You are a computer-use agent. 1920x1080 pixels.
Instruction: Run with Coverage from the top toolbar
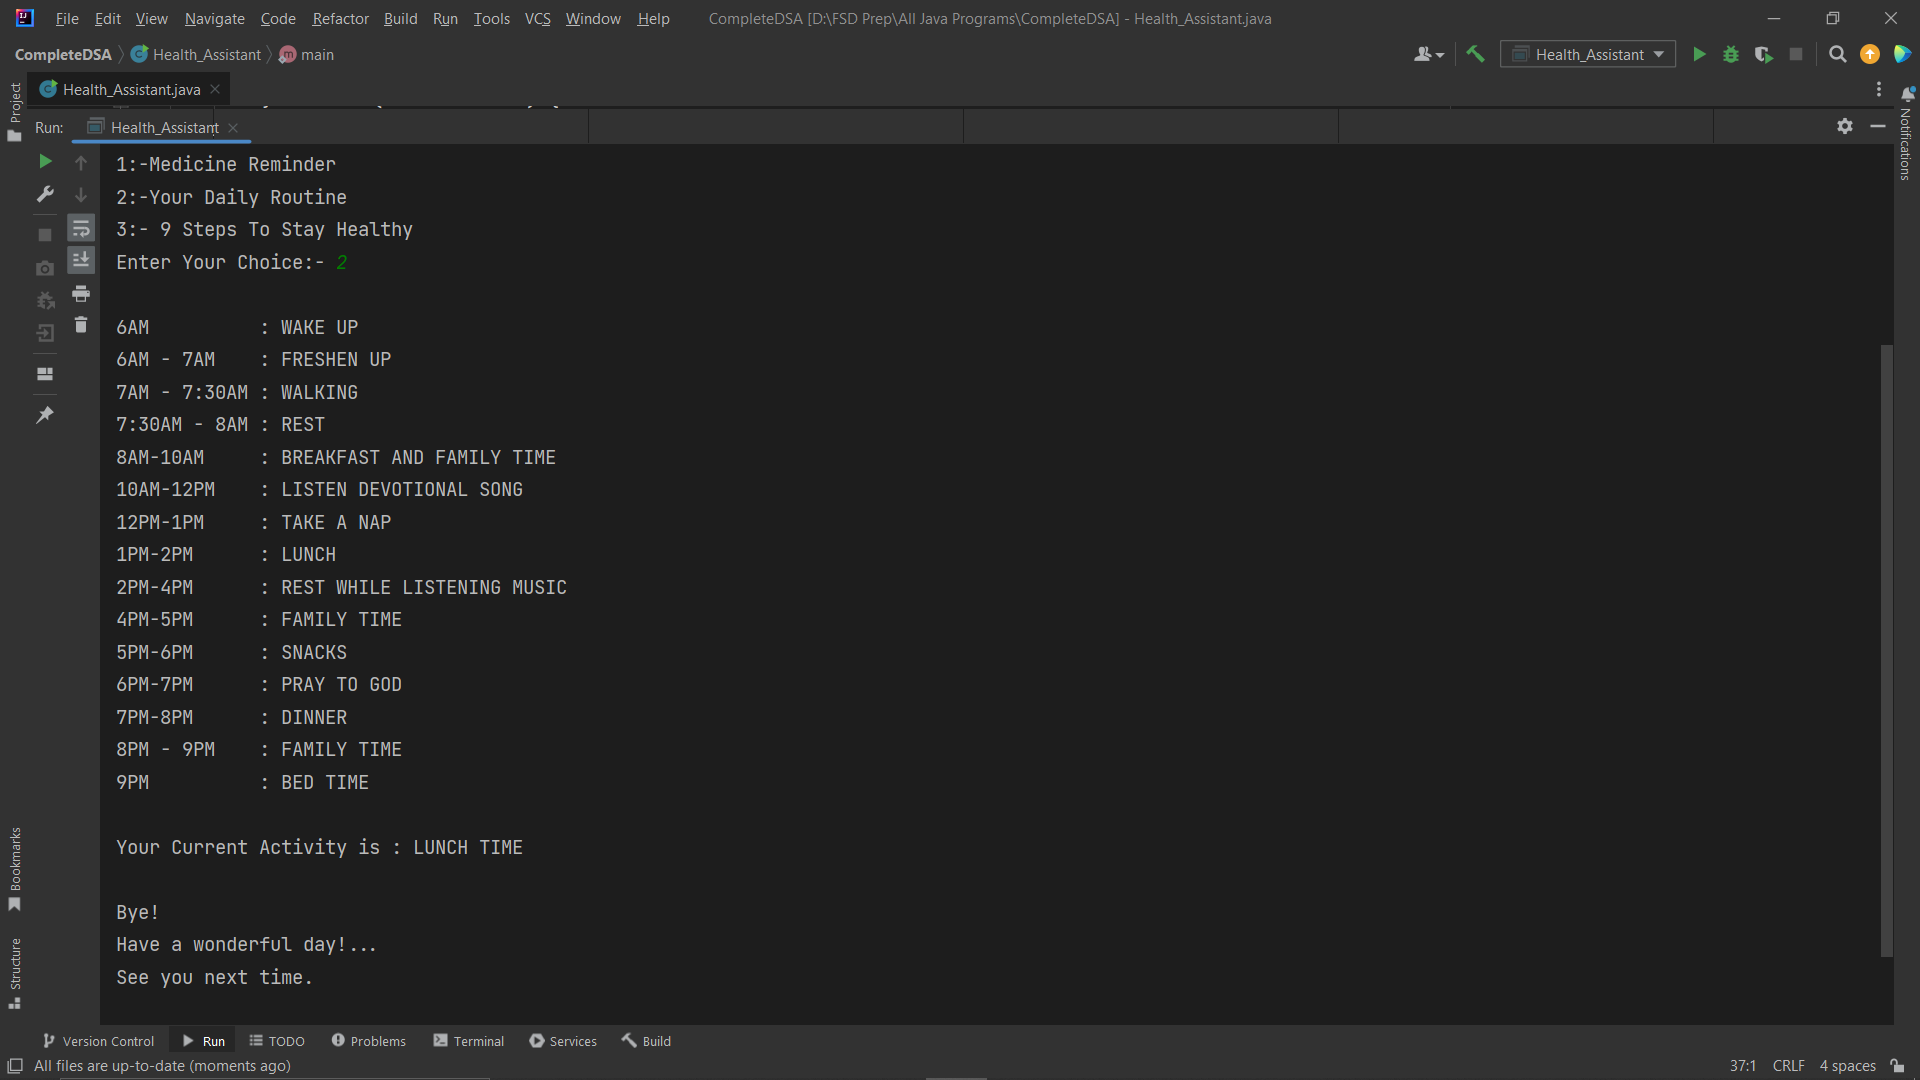(x=1763, y=54)
